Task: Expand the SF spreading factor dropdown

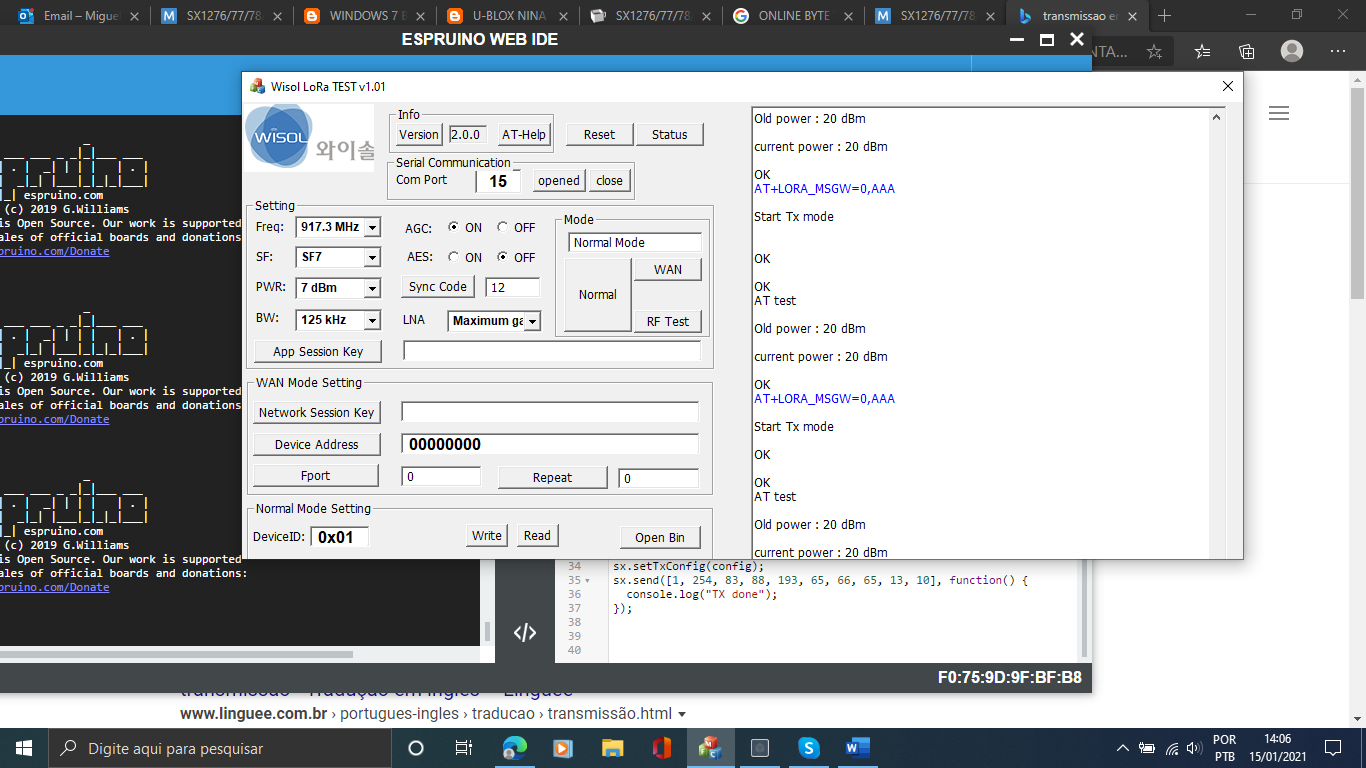Action: coord(373,258)
